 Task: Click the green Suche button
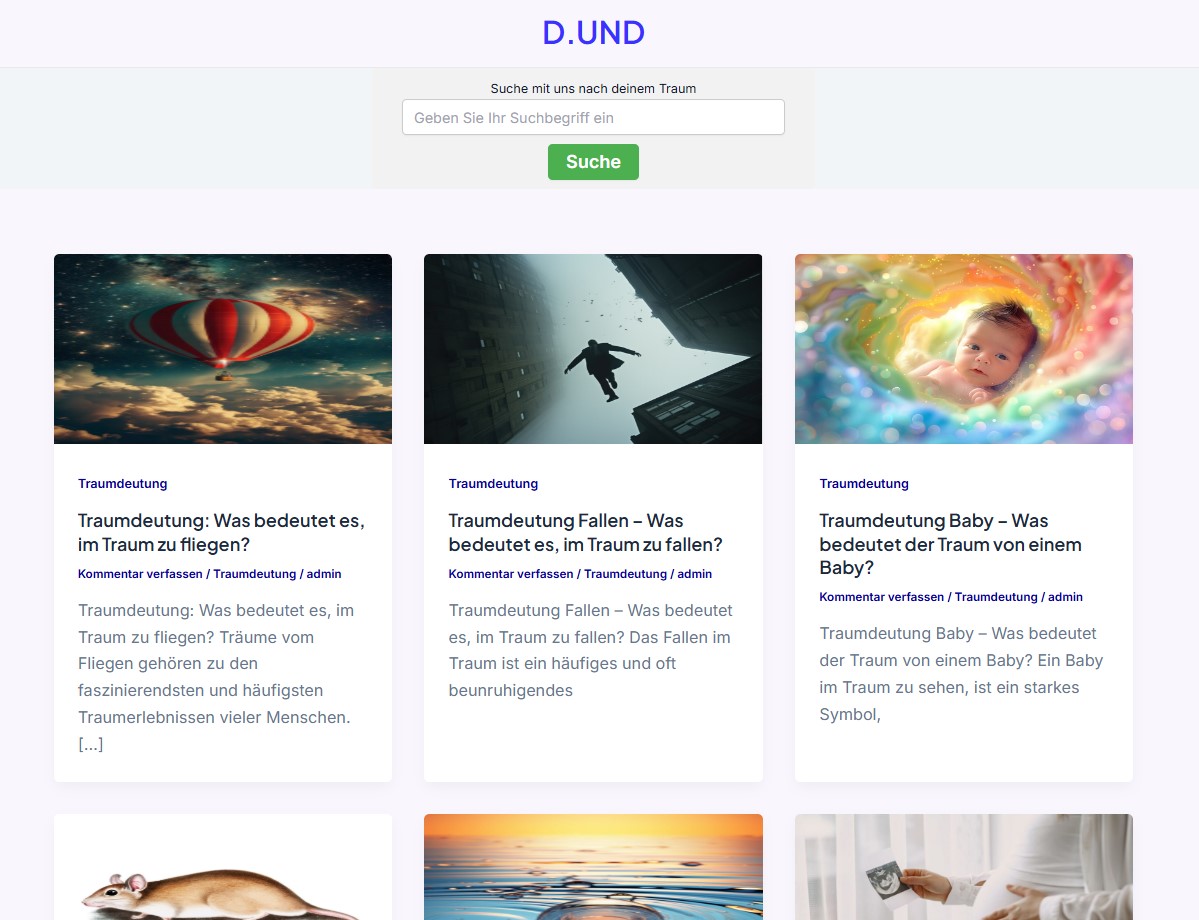pyautogui.click(x=593, y=162)
